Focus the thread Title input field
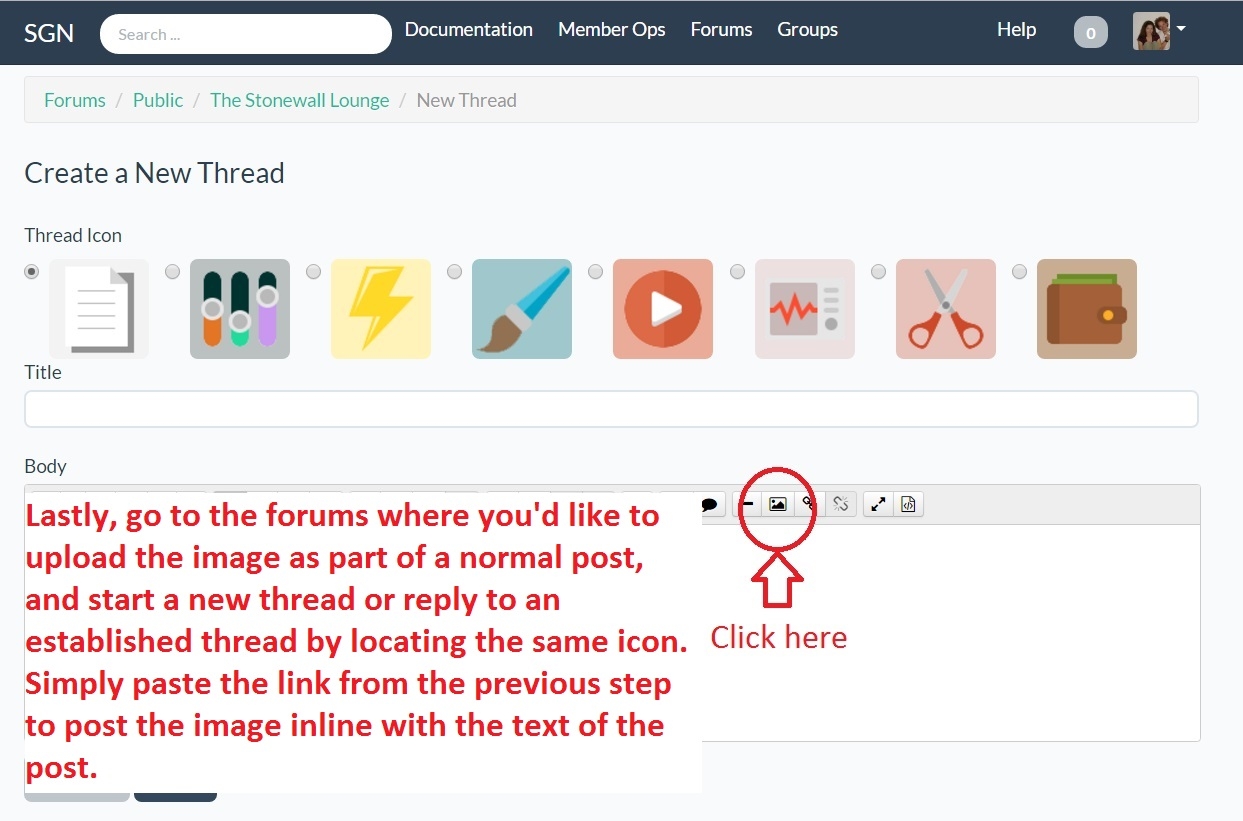1243x821 pixels. [611, 409]
